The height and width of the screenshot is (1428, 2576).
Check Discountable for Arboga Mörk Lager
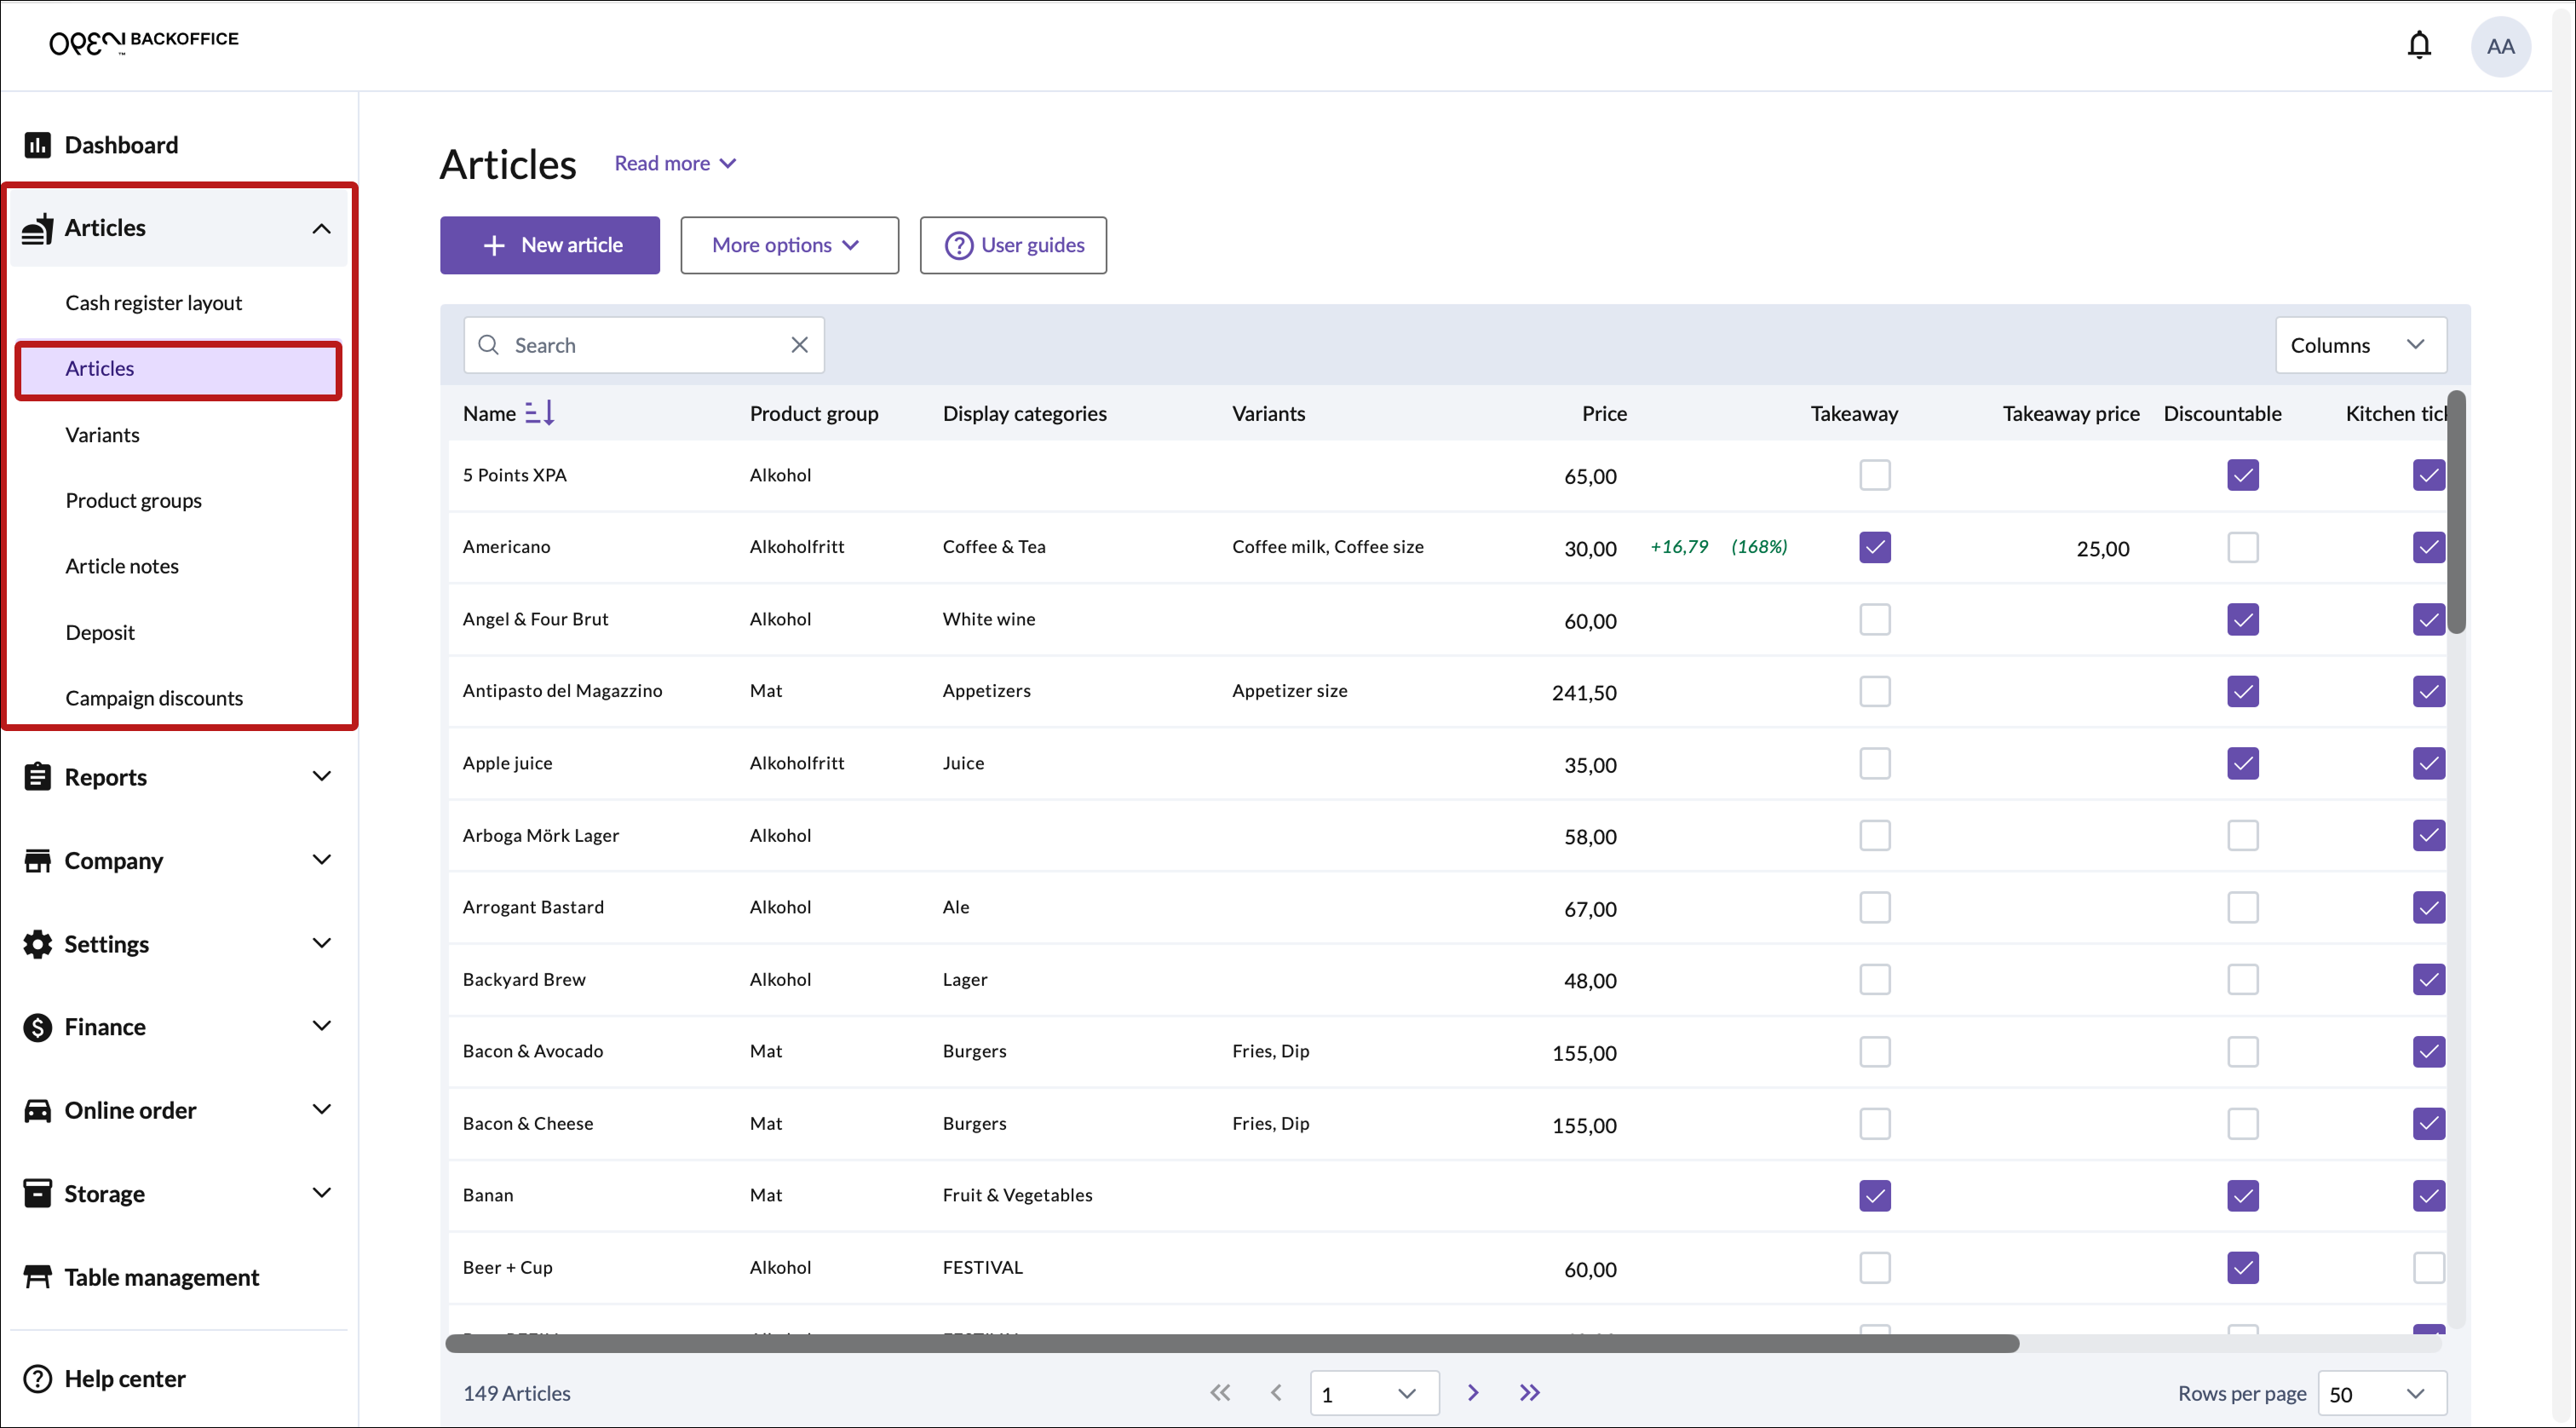tap(2242, 835)
